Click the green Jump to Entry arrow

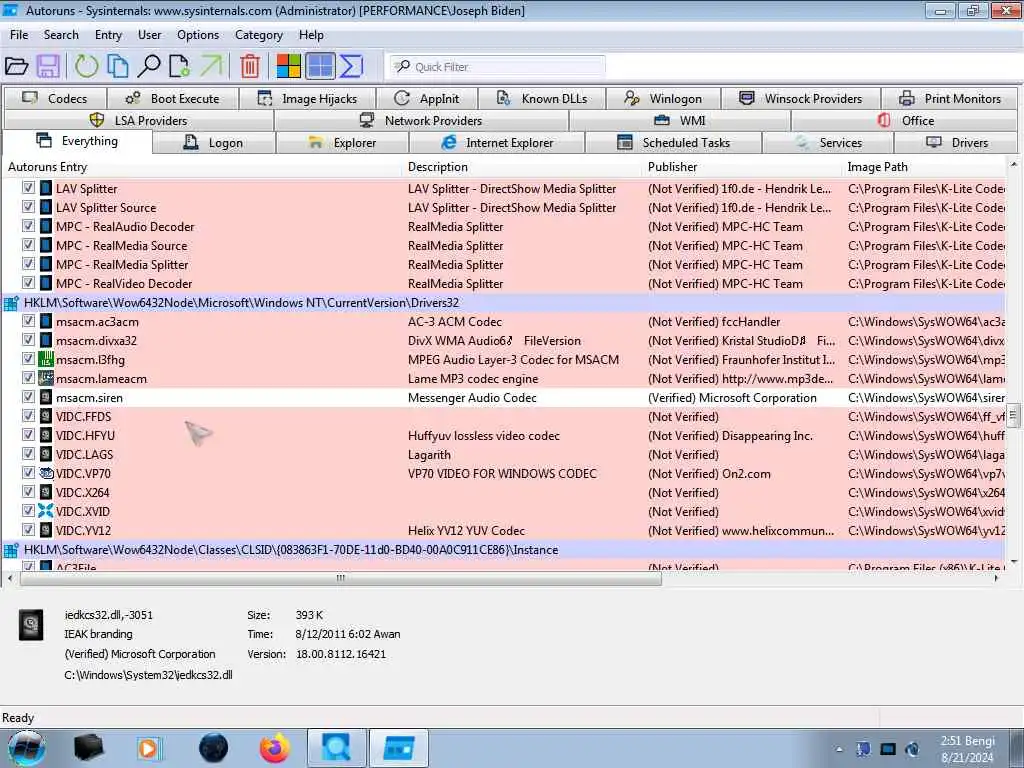tap(211, 66)
